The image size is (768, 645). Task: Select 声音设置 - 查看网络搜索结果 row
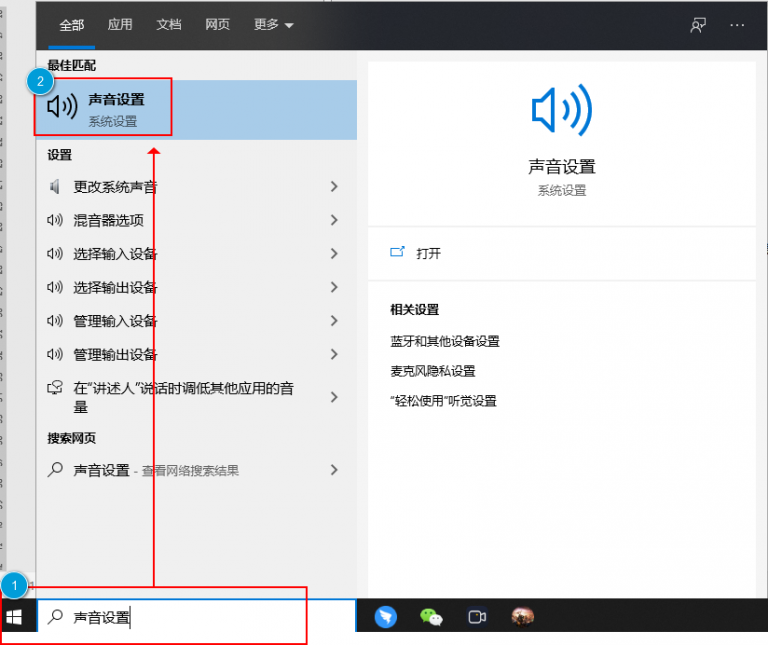(x=196, y=470)
